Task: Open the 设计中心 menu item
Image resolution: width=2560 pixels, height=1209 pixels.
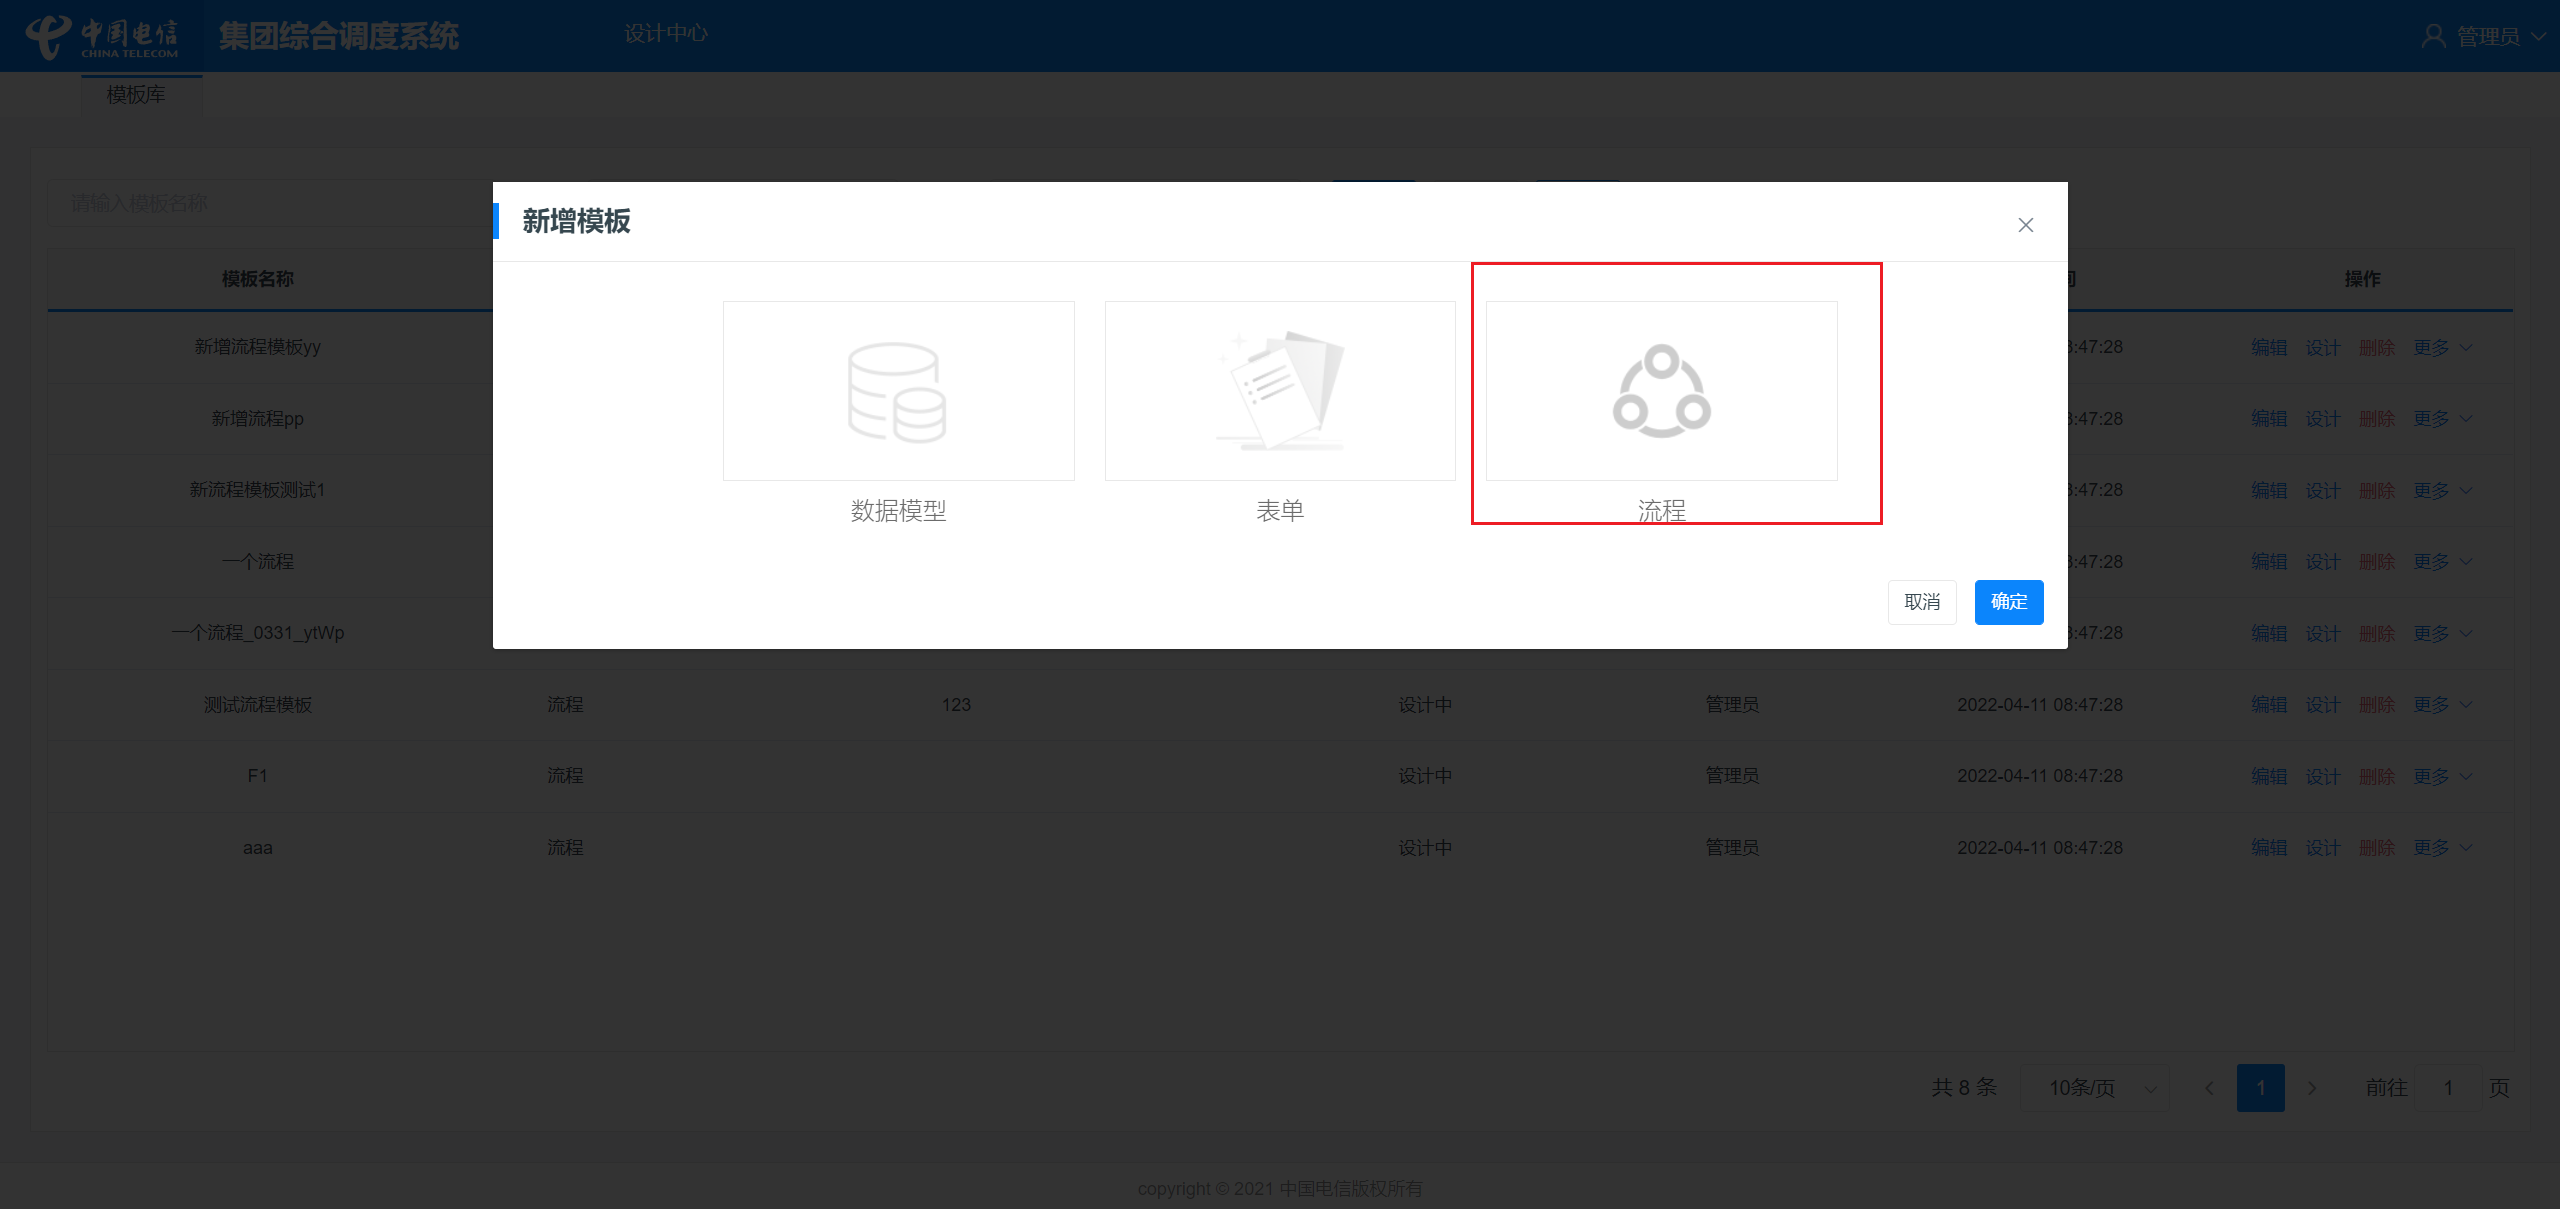Action: 665,34
